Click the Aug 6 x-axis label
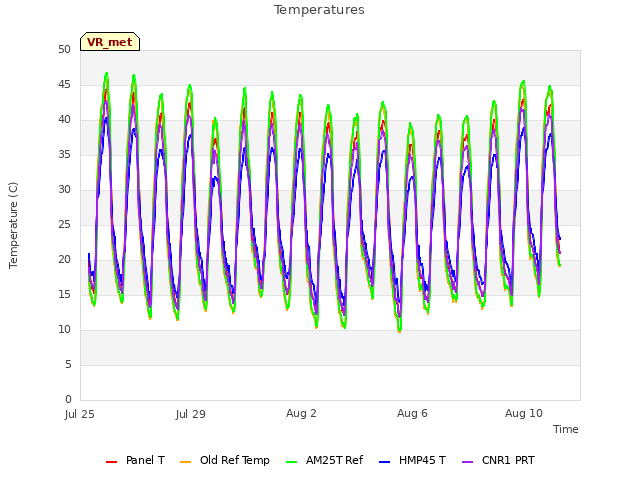 [412, 413]
